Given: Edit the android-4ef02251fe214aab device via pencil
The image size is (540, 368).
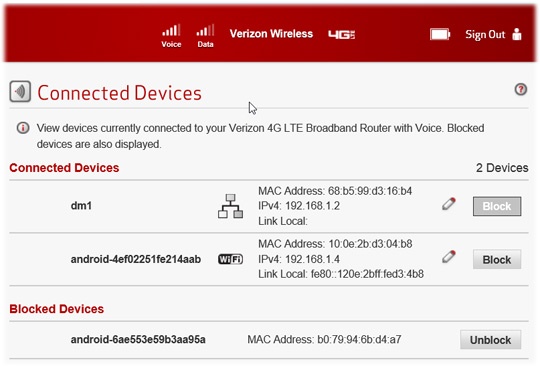Looking at the screenshot, I should (449, 256).
